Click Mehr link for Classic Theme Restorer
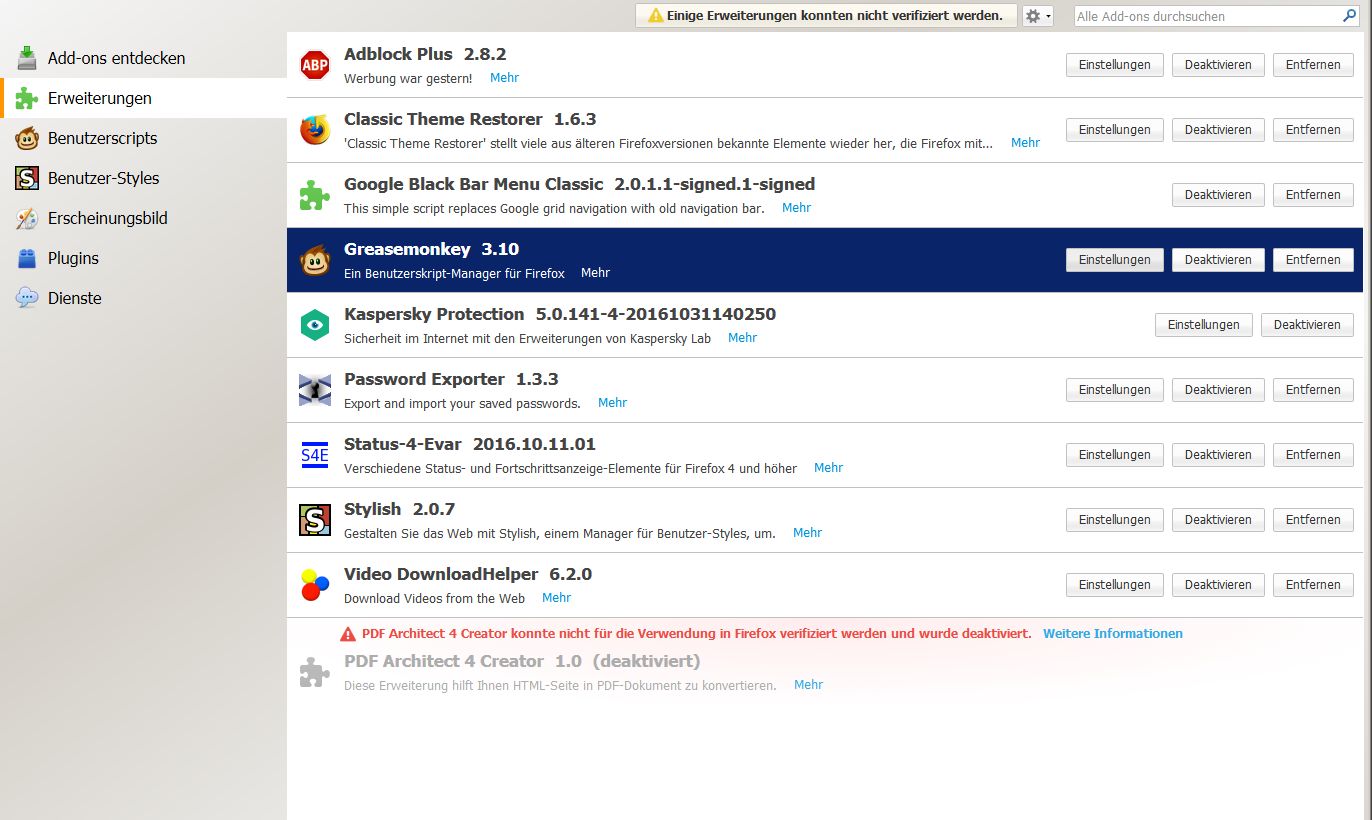 tap(1025, 143)
